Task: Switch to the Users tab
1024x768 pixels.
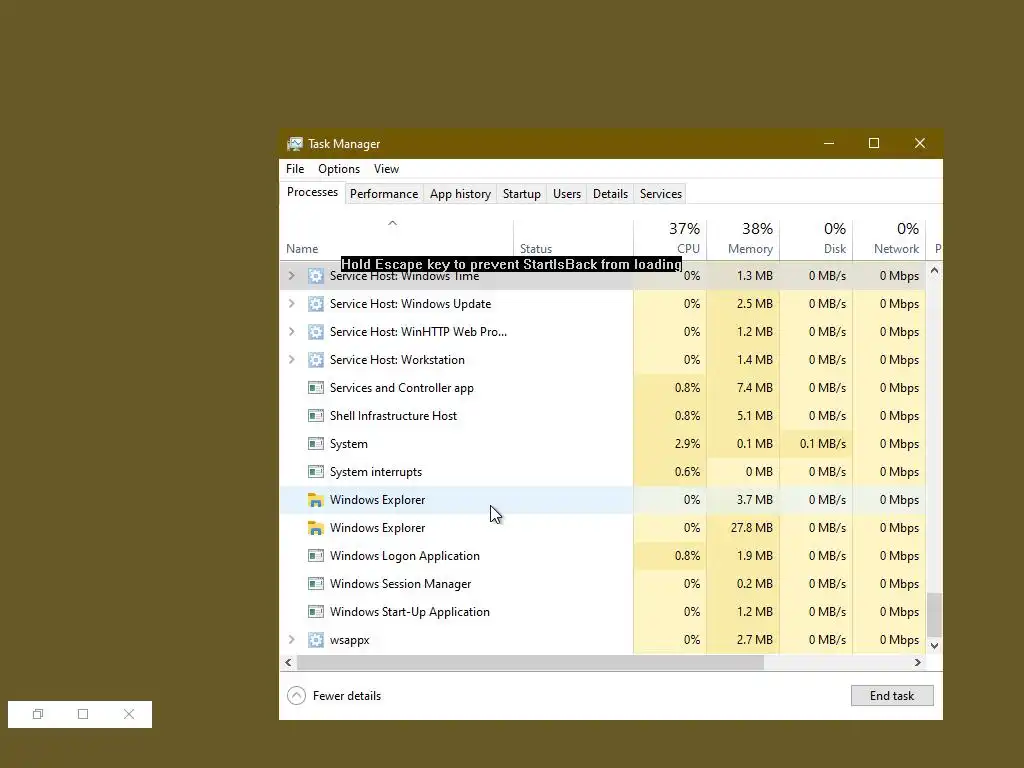Action: (567, 194)
